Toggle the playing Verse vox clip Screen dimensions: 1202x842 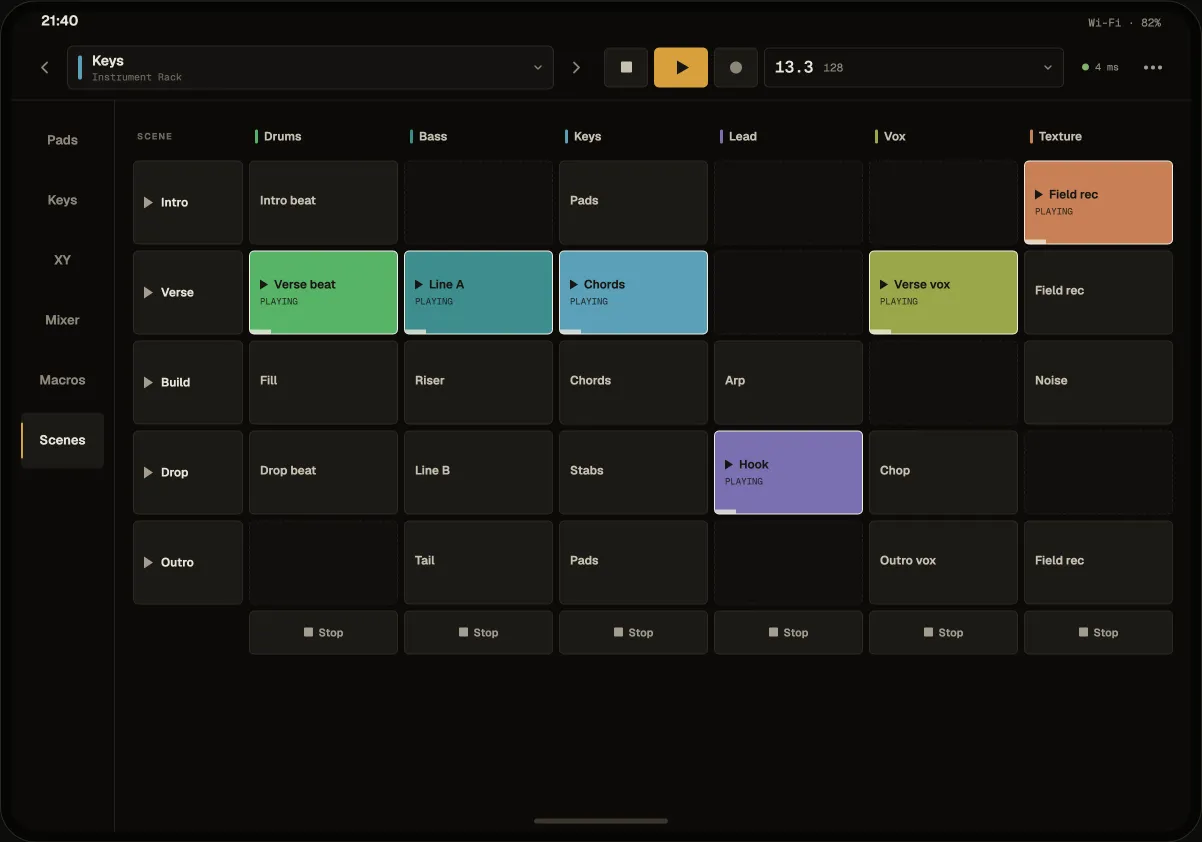[943, 292]
